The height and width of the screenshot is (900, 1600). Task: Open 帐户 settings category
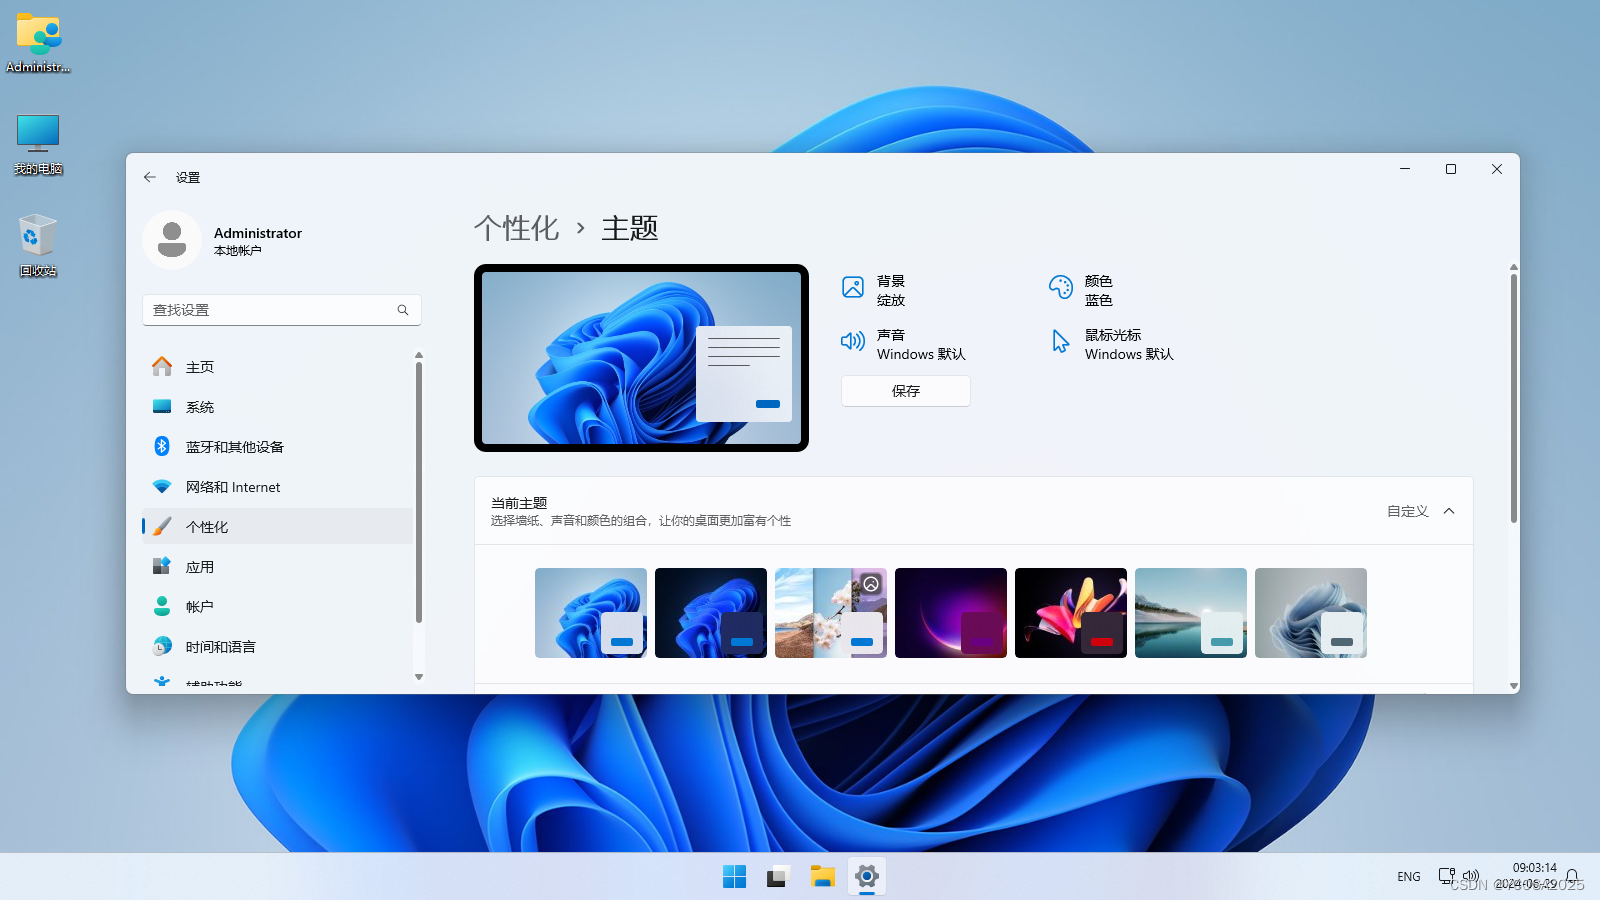(x=278, y=607)
